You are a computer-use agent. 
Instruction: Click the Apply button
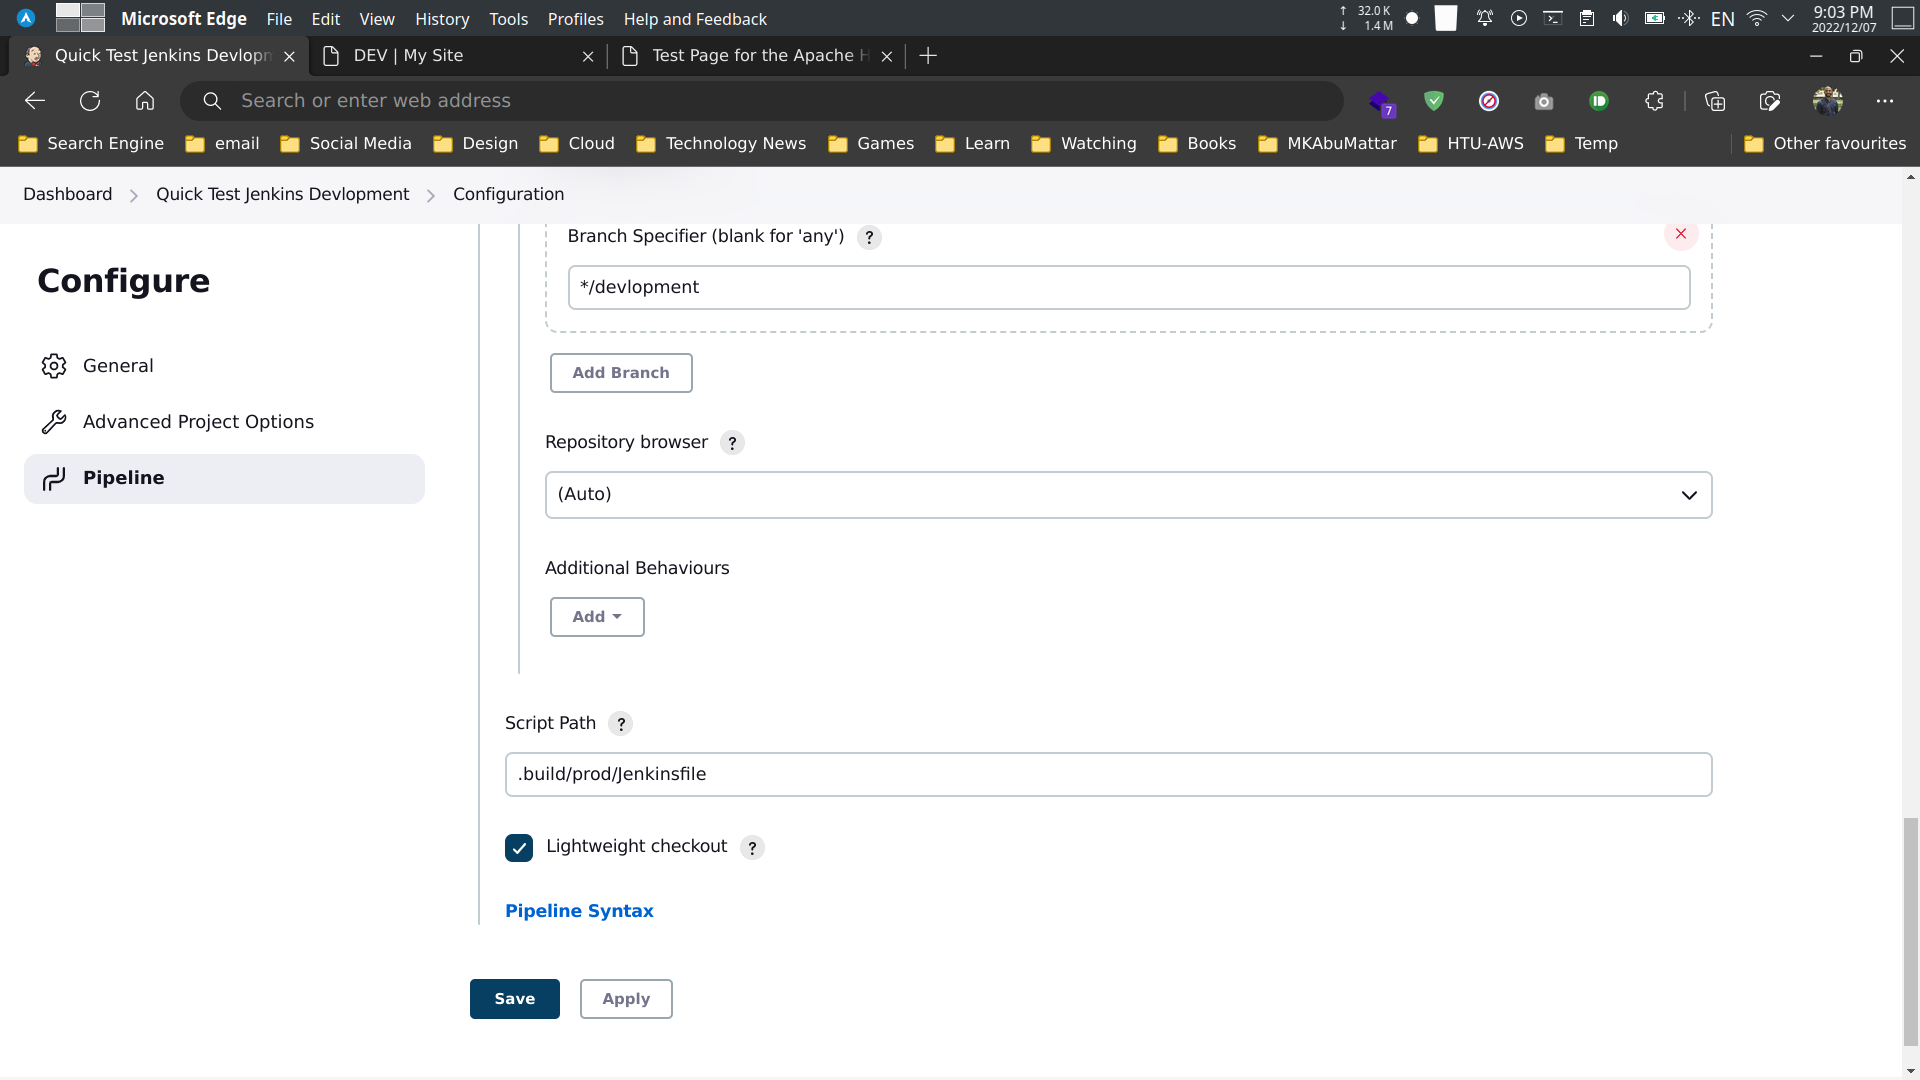[625, 998]
